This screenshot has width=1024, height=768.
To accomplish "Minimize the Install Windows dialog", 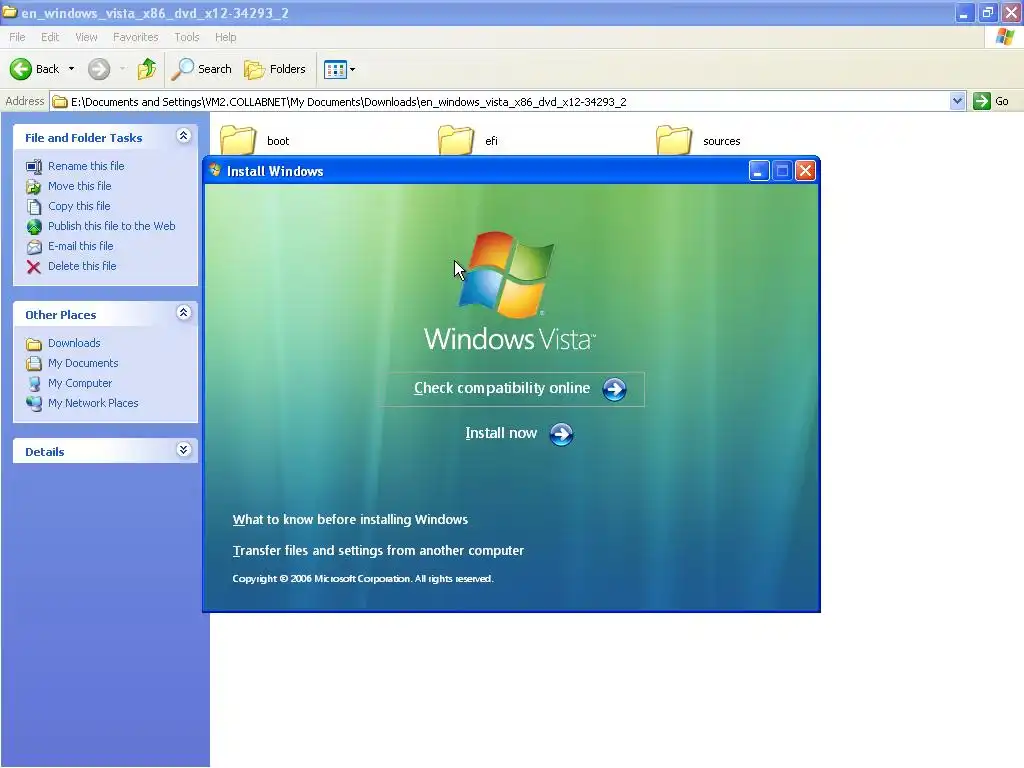I will tap(758, 171).
